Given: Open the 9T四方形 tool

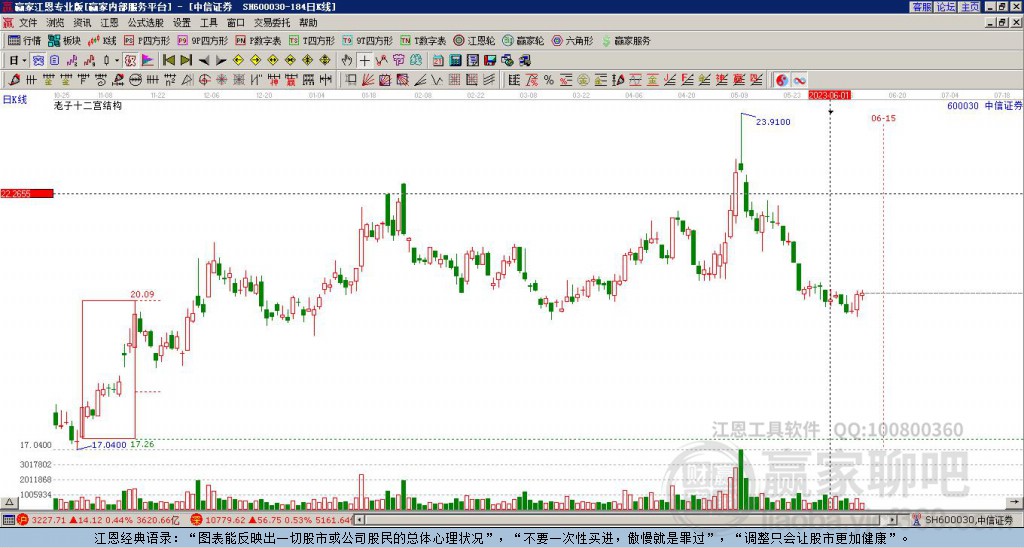Looking at the screenshot, I should pyautogui.click(x=367, y=40).
